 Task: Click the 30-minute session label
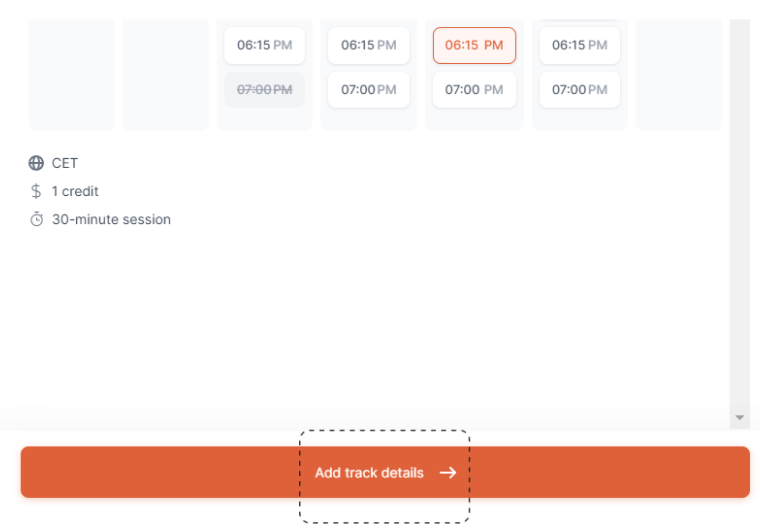click(x=111, y=219)
